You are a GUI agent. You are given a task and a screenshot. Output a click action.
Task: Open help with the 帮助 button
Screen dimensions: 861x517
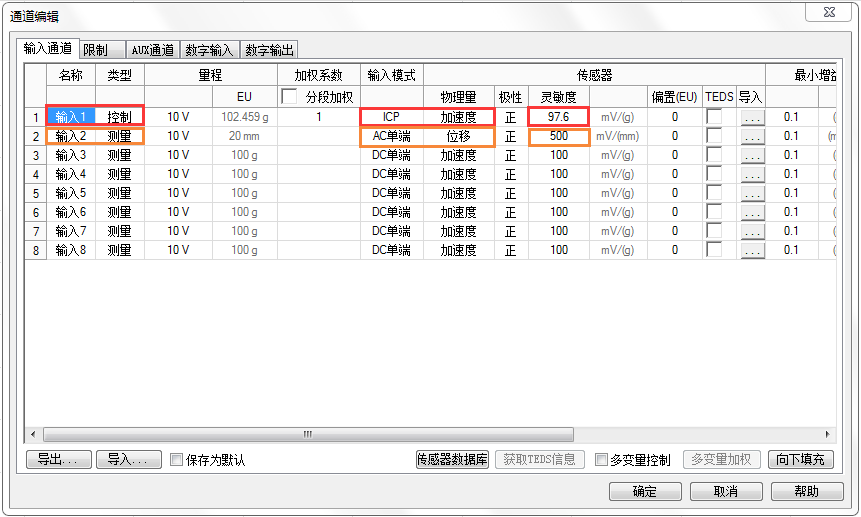tap(807, 491)
